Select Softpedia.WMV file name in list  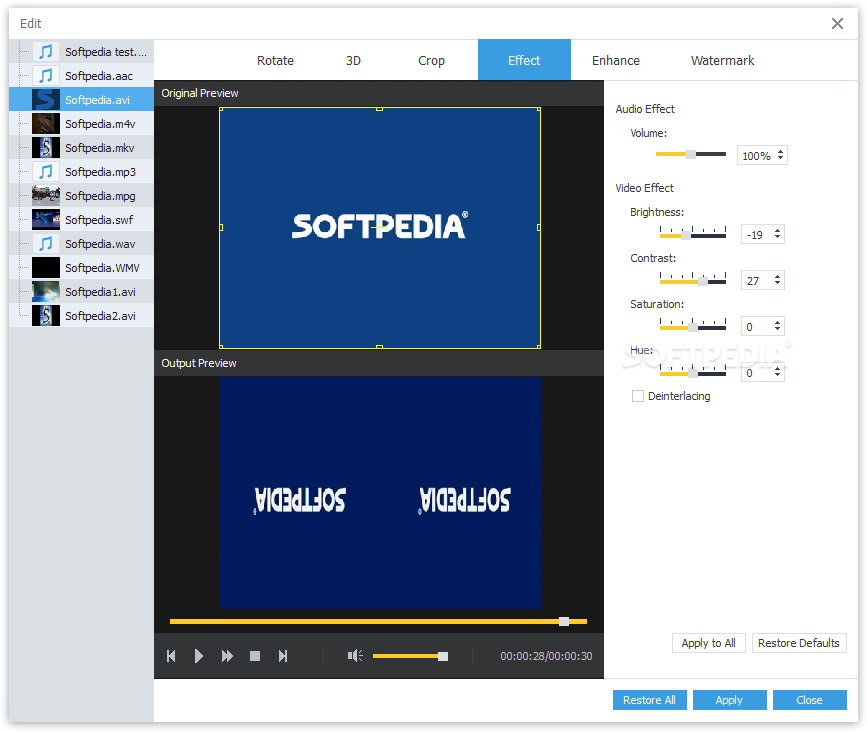coord(102,268)
